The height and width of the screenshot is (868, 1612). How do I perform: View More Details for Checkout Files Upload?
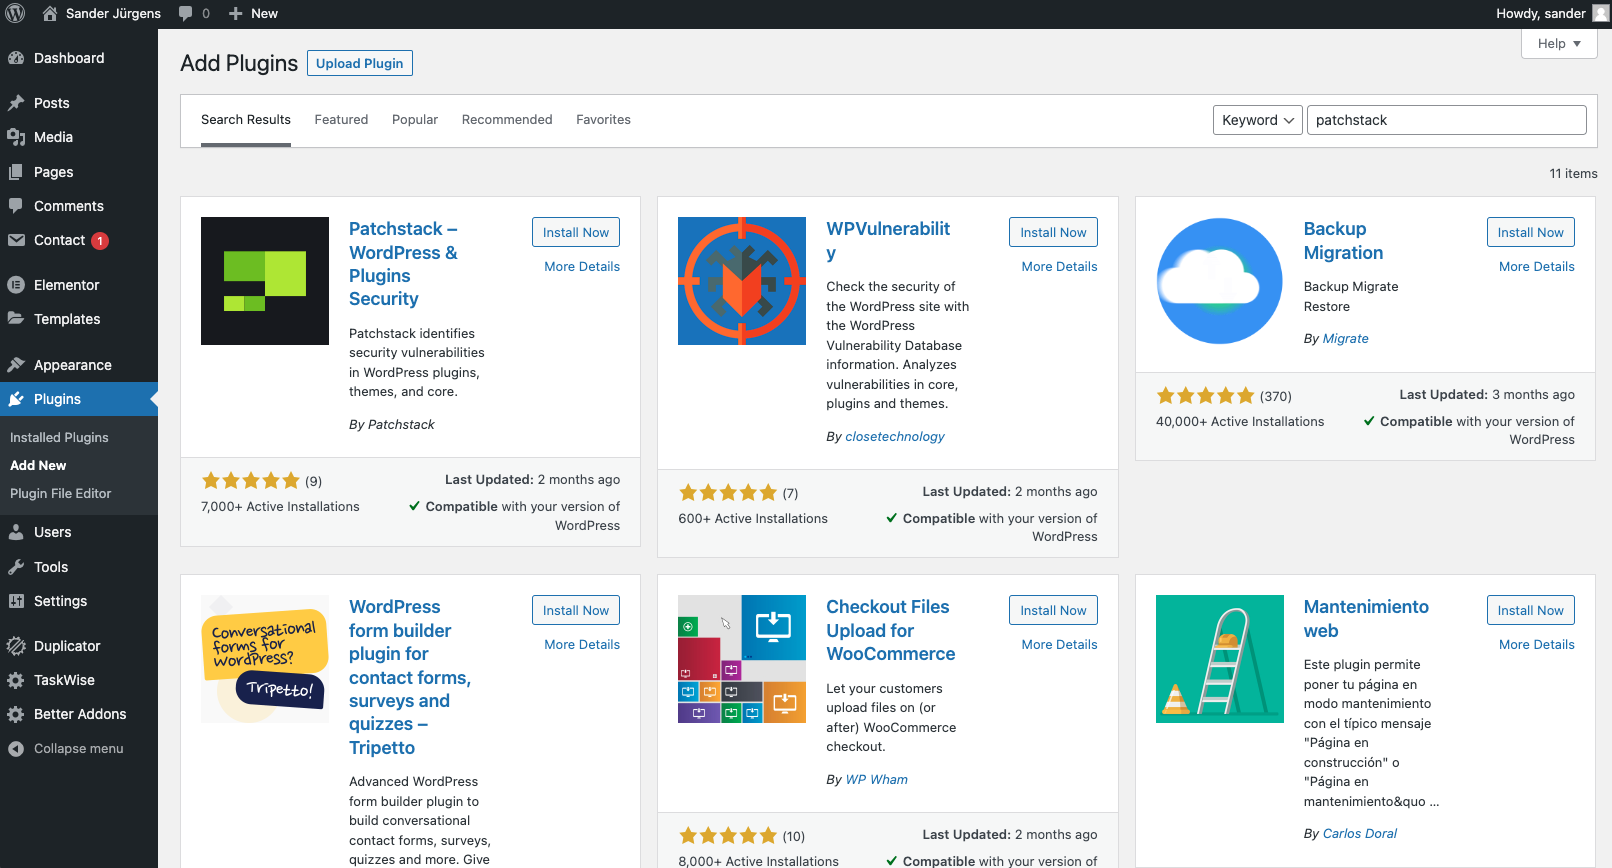[1059, 645]
